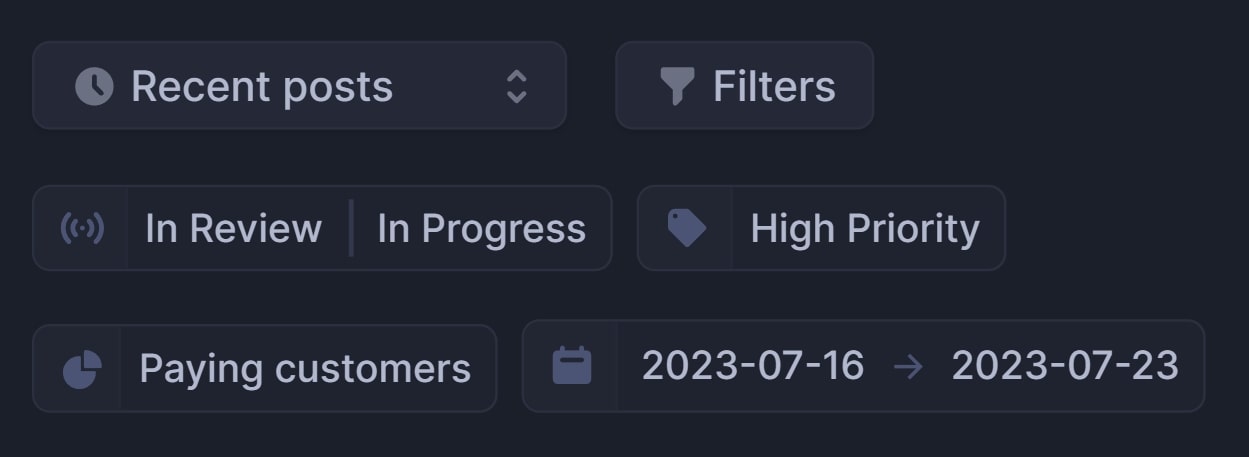The image size is (1249, 457).
Task: Click the tag icon before High Priority
Action: [686, 228]
